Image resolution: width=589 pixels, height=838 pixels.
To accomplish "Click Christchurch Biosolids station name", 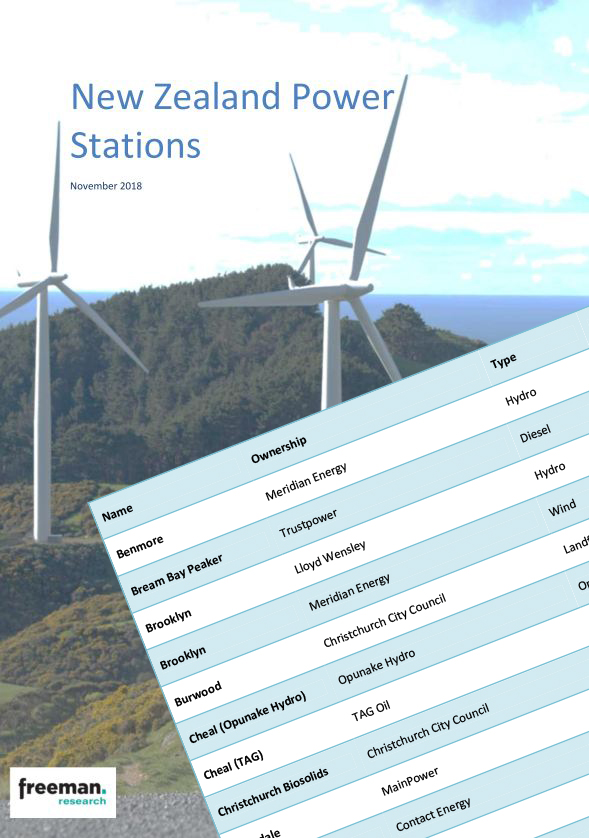I will 273,793.
